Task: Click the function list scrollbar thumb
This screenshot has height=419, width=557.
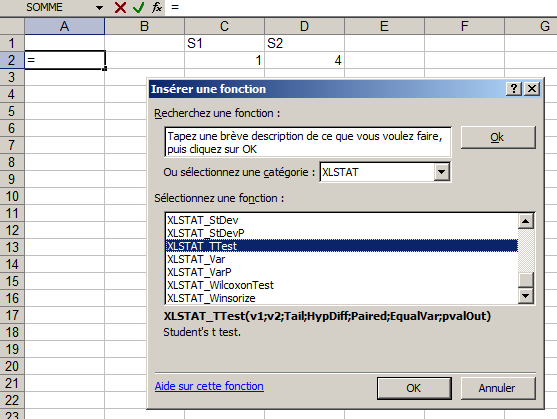Action: coord(526,279)
